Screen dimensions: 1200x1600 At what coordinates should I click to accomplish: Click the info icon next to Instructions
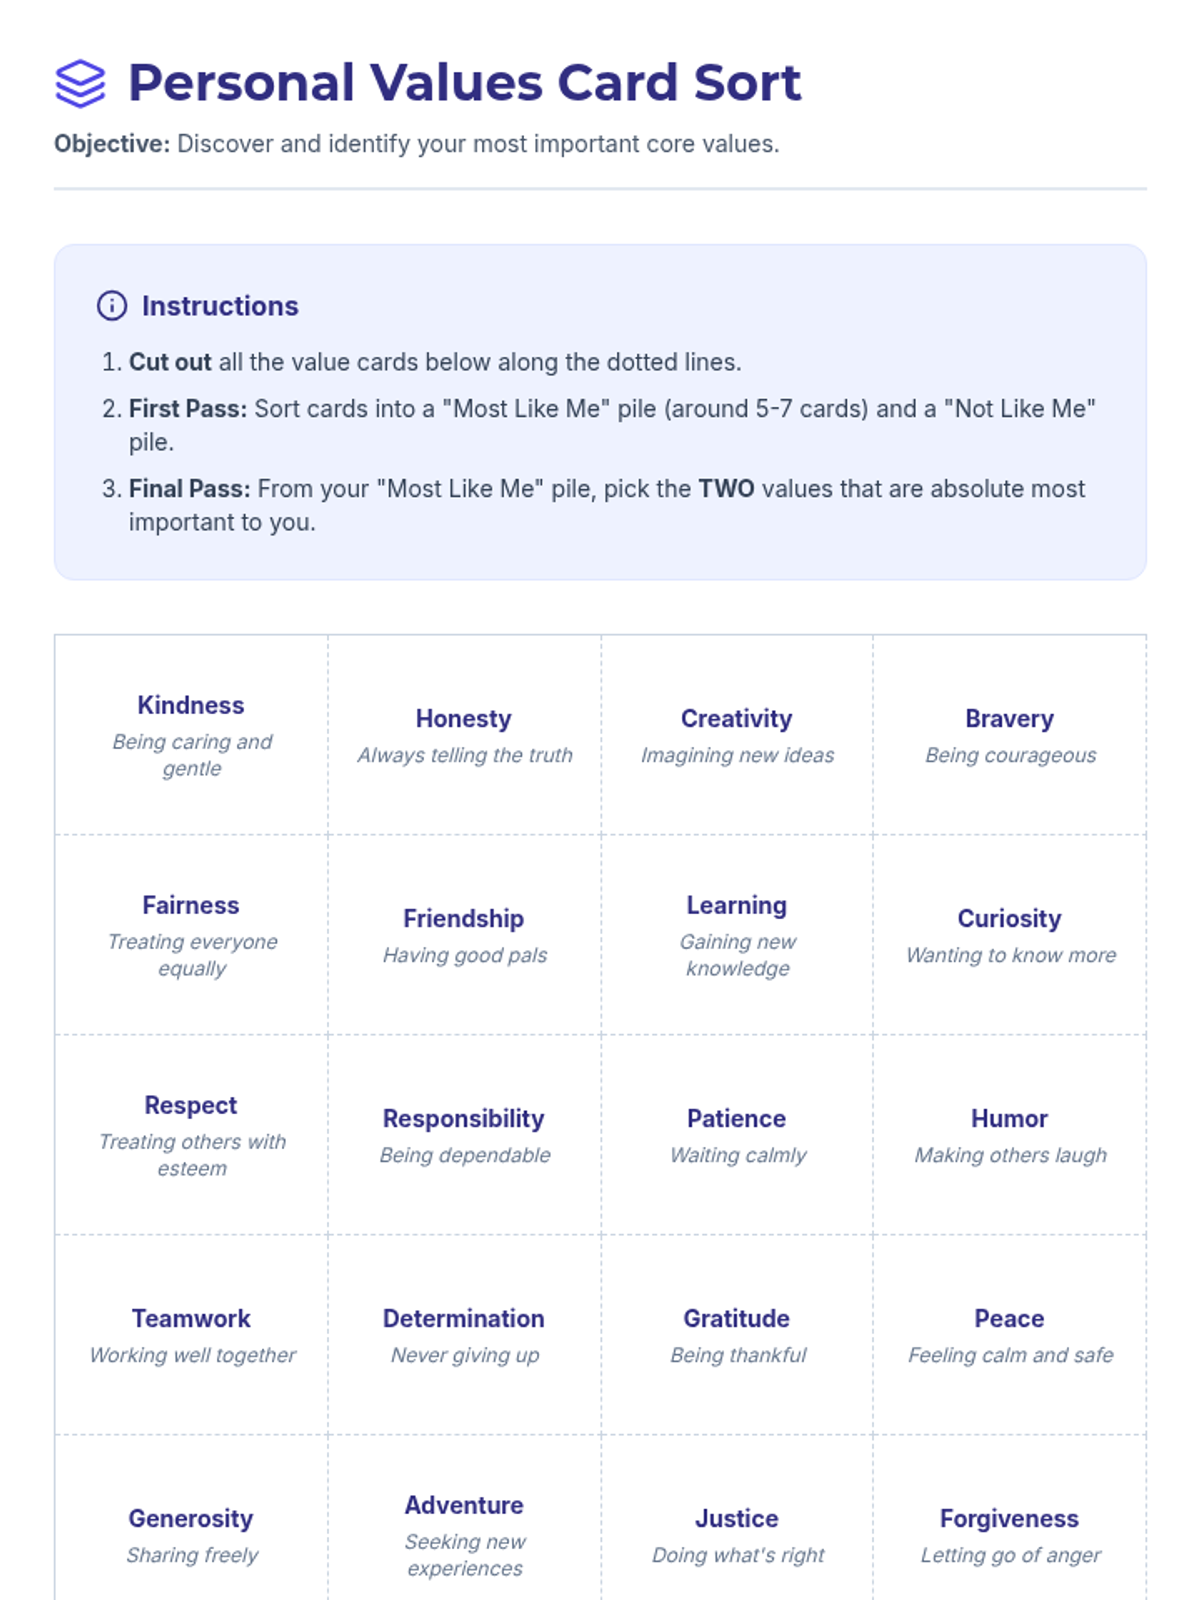tap(112, 306)
